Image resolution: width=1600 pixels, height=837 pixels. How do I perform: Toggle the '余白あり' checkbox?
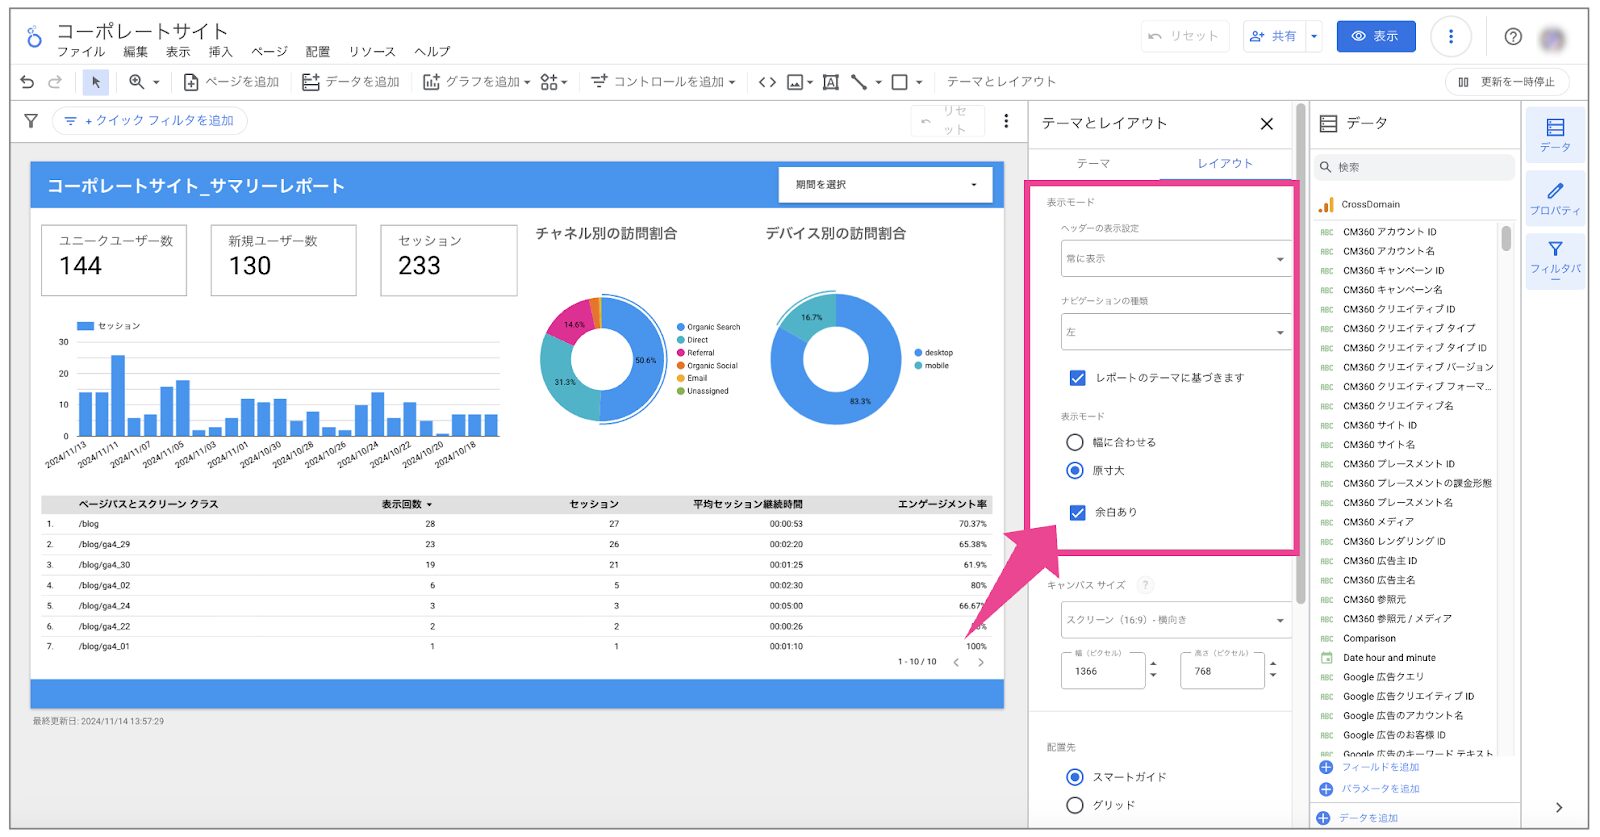tap(1077, 512)
